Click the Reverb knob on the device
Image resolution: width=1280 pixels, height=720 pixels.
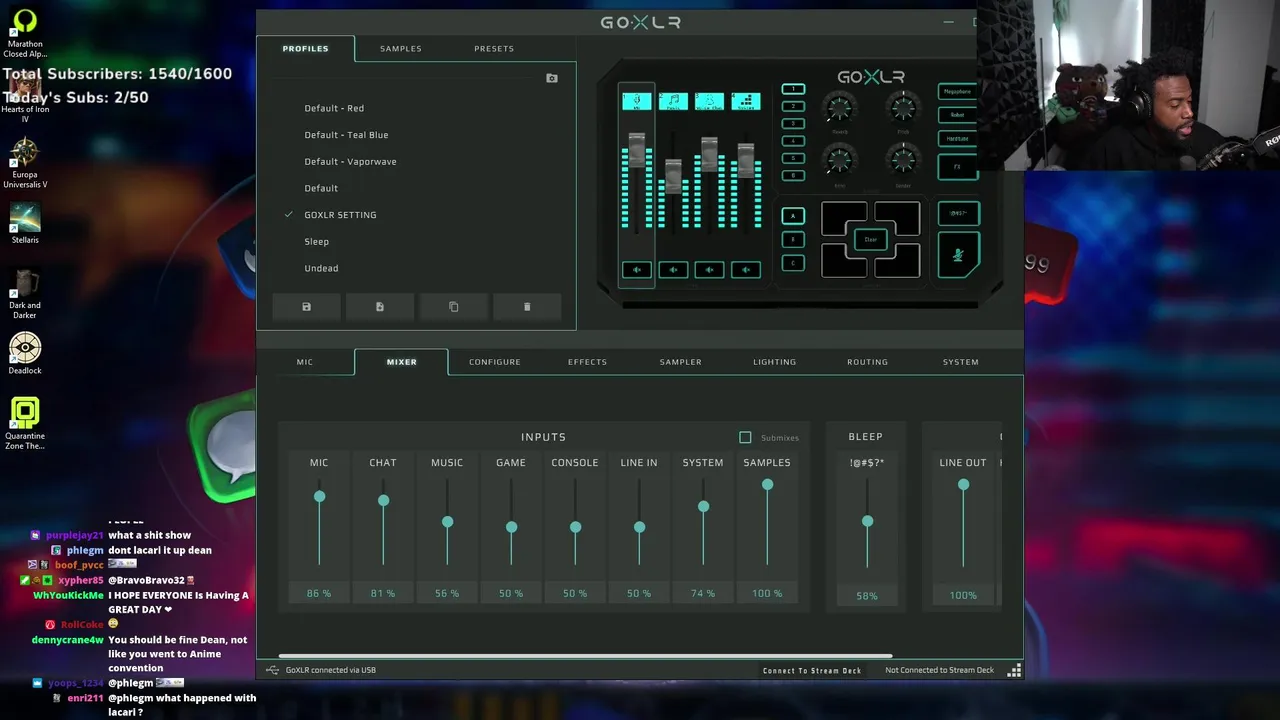(x=840, y=108)
